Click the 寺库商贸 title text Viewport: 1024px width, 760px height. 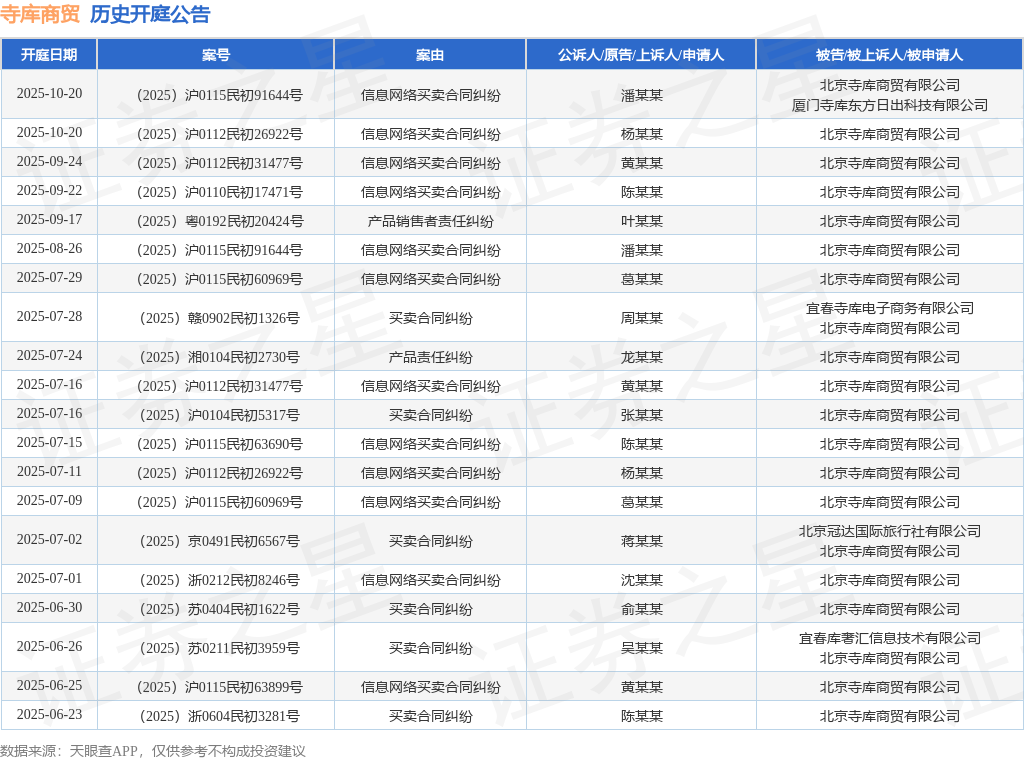(40, 14)
